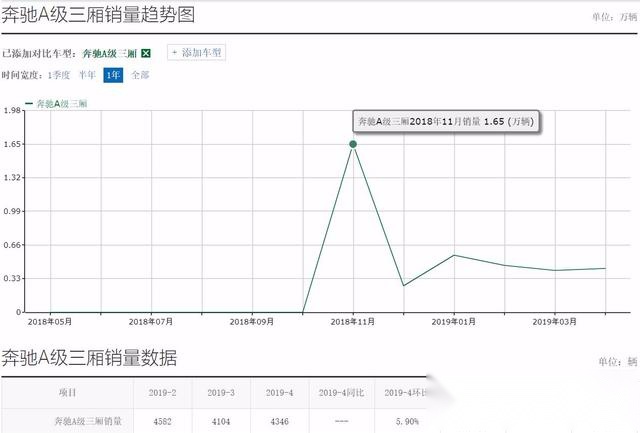Click the 奔驰A级三厢销量趋势图 heading
This screenshot has height=433, width=640.
(98, 15)
